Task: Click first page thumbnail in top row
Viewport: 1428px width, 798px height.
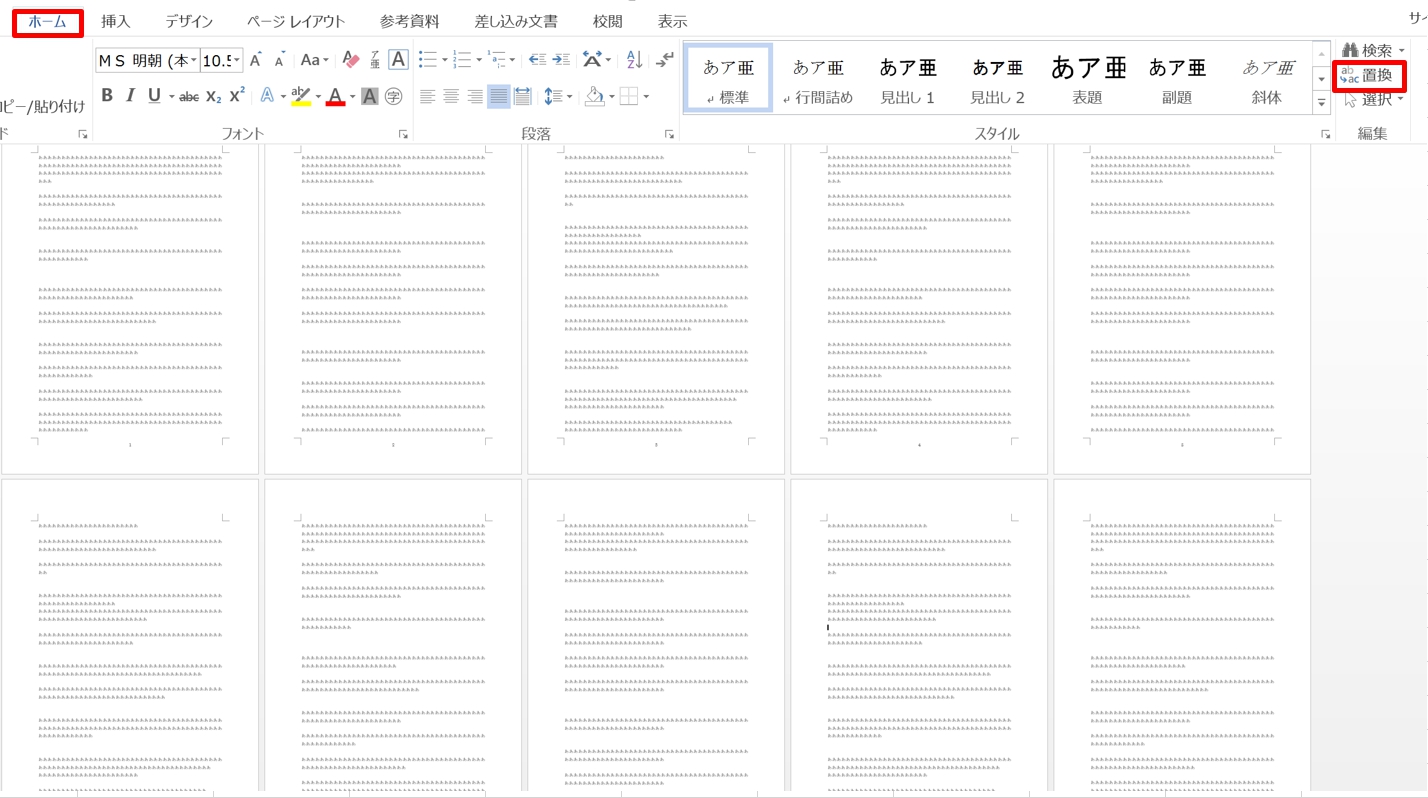Action: click(130, 308)
